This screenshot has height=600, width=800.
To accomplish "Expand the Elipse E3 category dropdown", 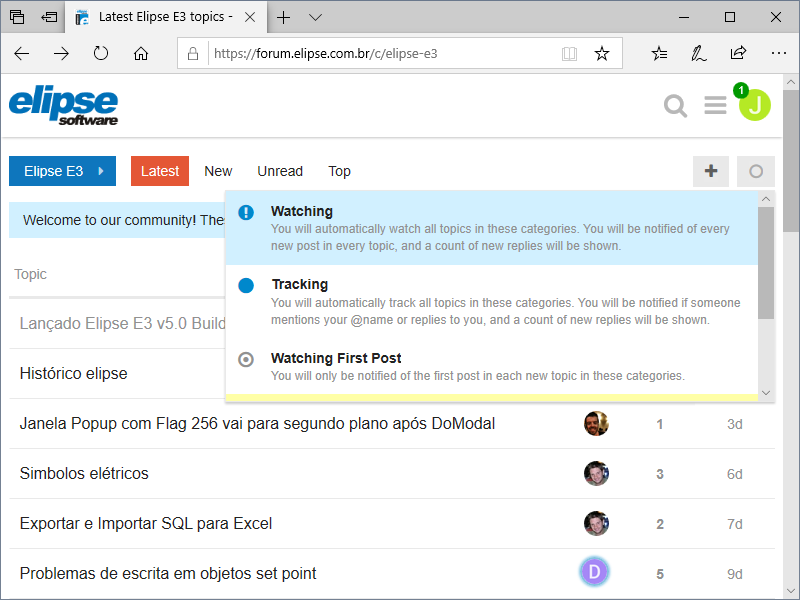I will click(62, 171).
